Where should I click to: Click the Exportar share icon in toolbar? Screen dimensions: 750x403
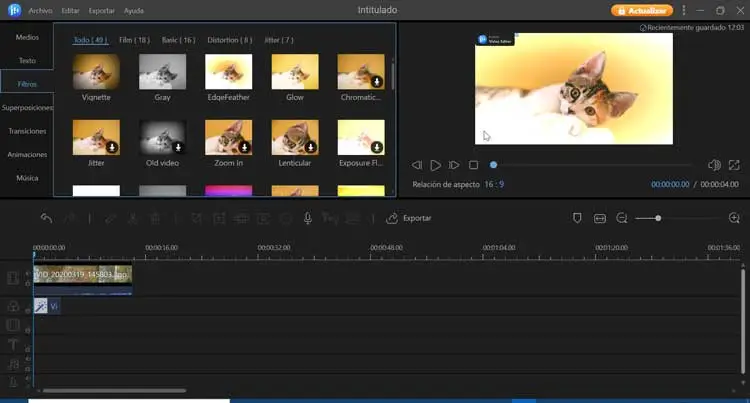pyautogui.click(x=392, y=218)
